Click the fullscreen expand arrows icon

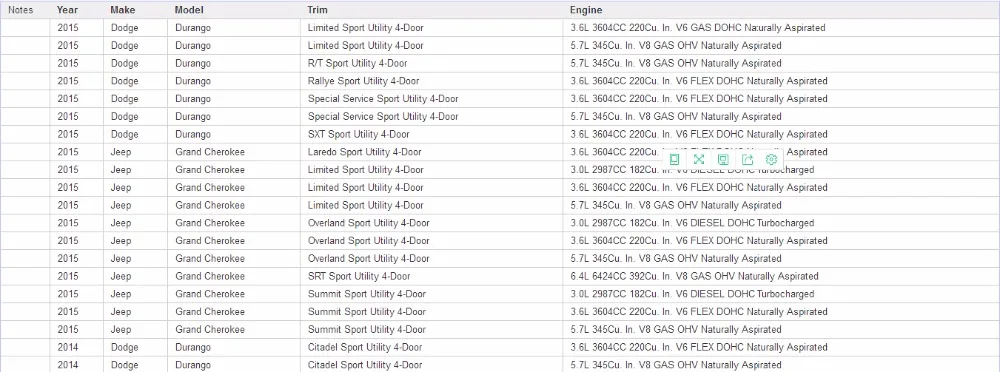[699, 160]
